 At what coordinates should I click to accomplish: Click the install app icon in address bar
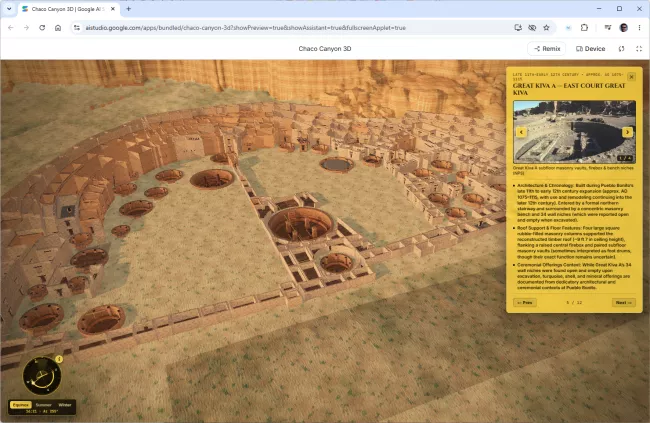tap(518, 28)
